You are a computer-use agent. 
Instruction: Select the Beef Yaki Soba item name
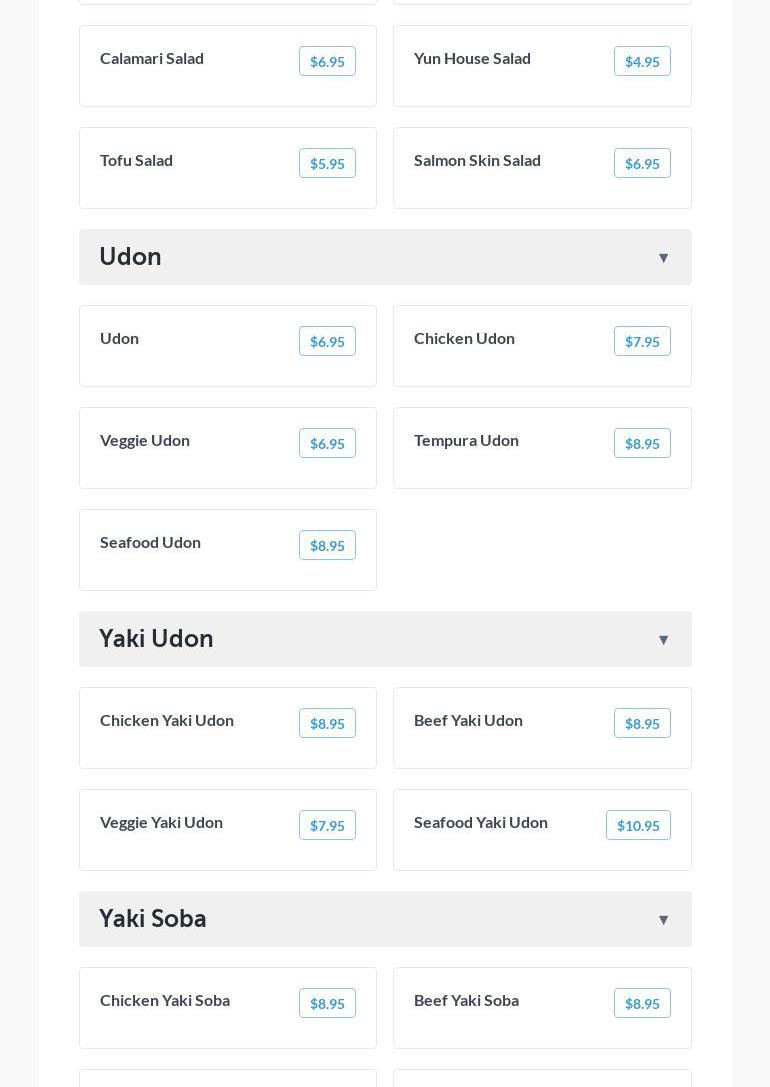pos(466,1001)
